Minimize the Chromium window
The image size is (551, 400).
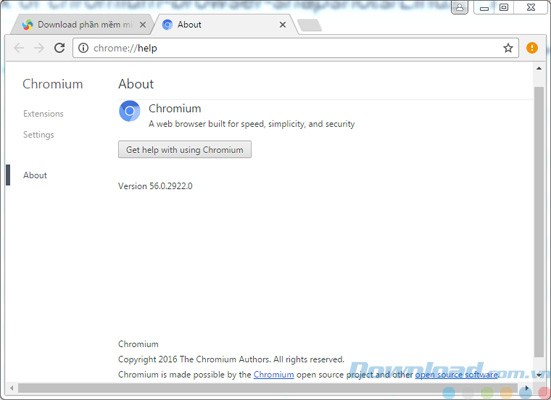(x=484, y=8)
